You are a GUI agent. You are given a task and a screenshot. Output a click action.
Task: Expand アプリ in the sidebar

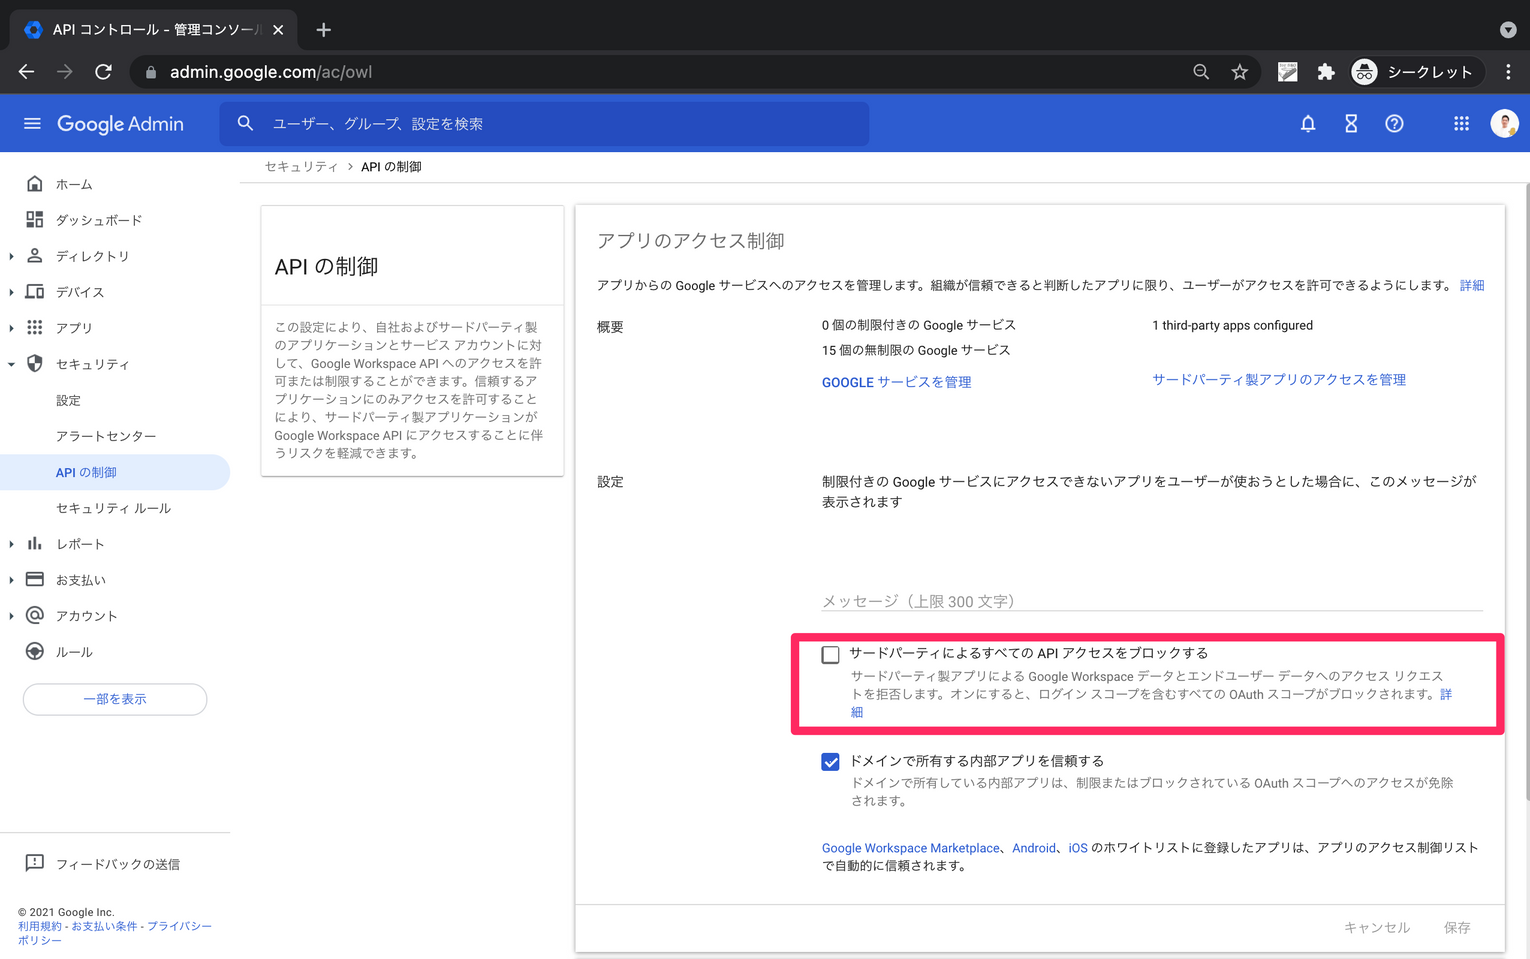pyautogui.click(x=11, y=328)
